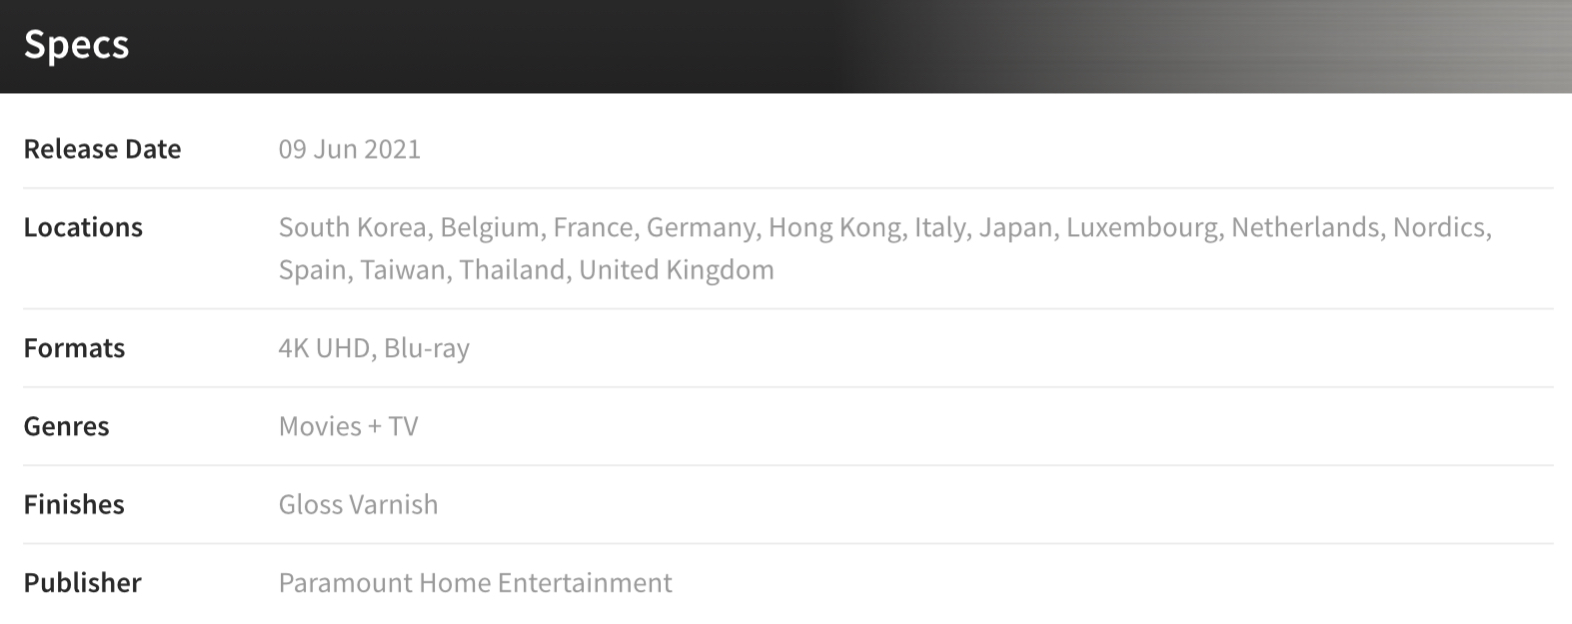1572x624 pixels.
Task: Open the Germany location link
Action: pos(701,227)
